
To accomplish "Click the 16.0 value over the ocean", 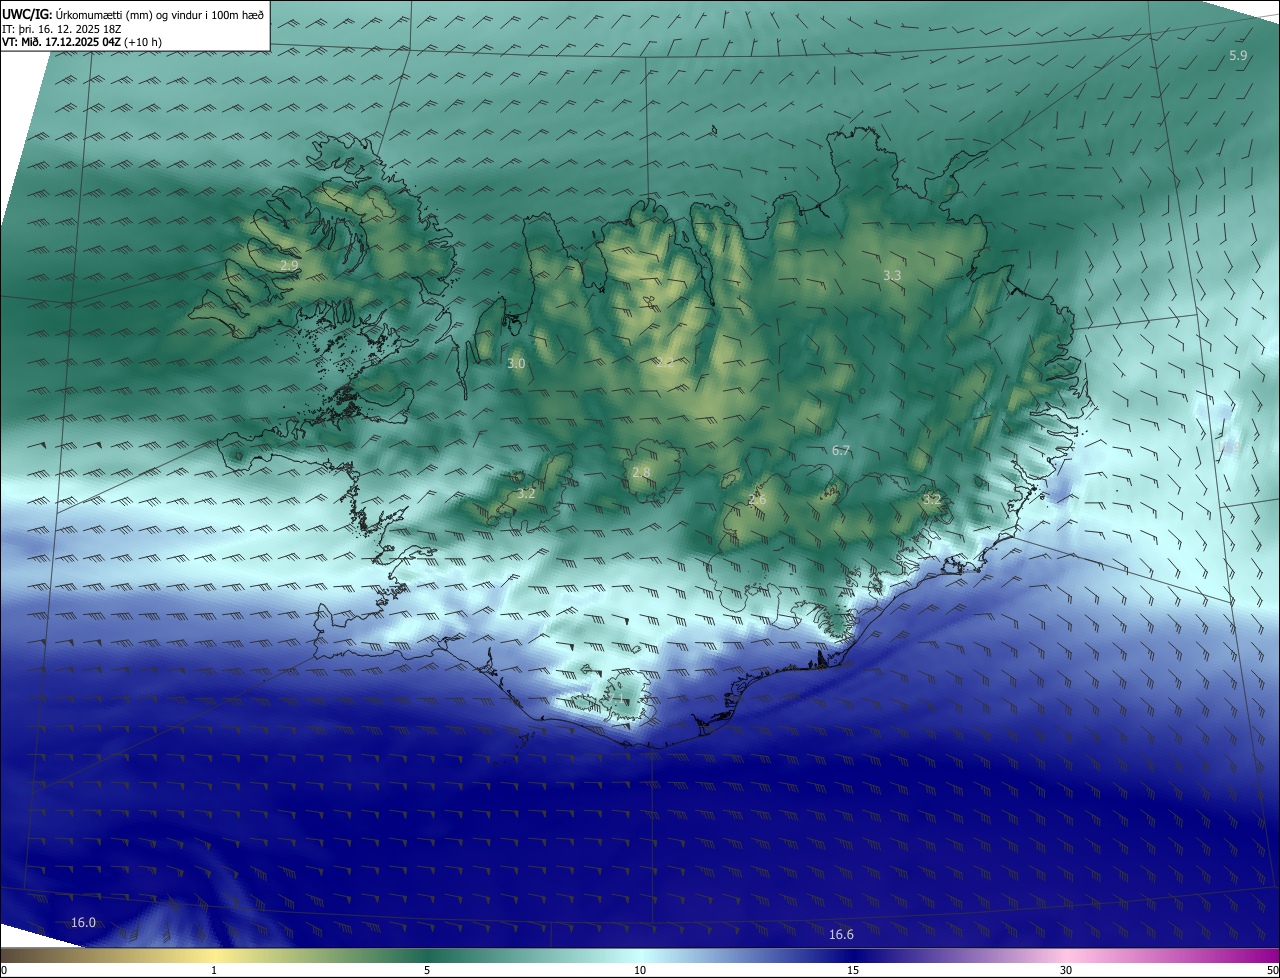I will (x=84, y=922).
